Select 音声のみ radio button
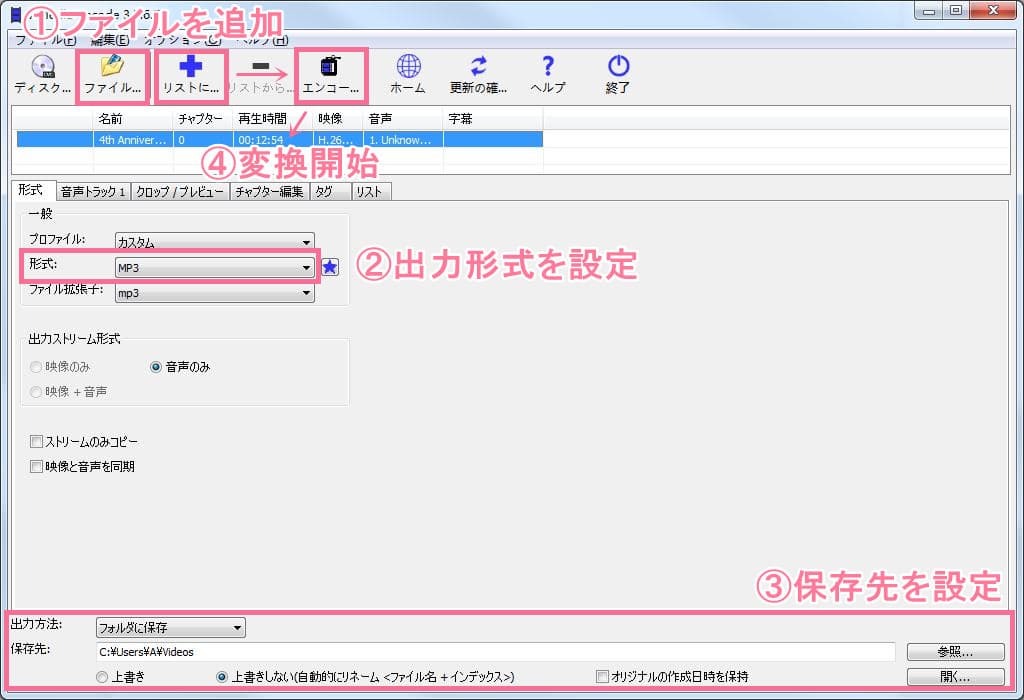Viewport: 1024px width, 700px height. [156, 367]
